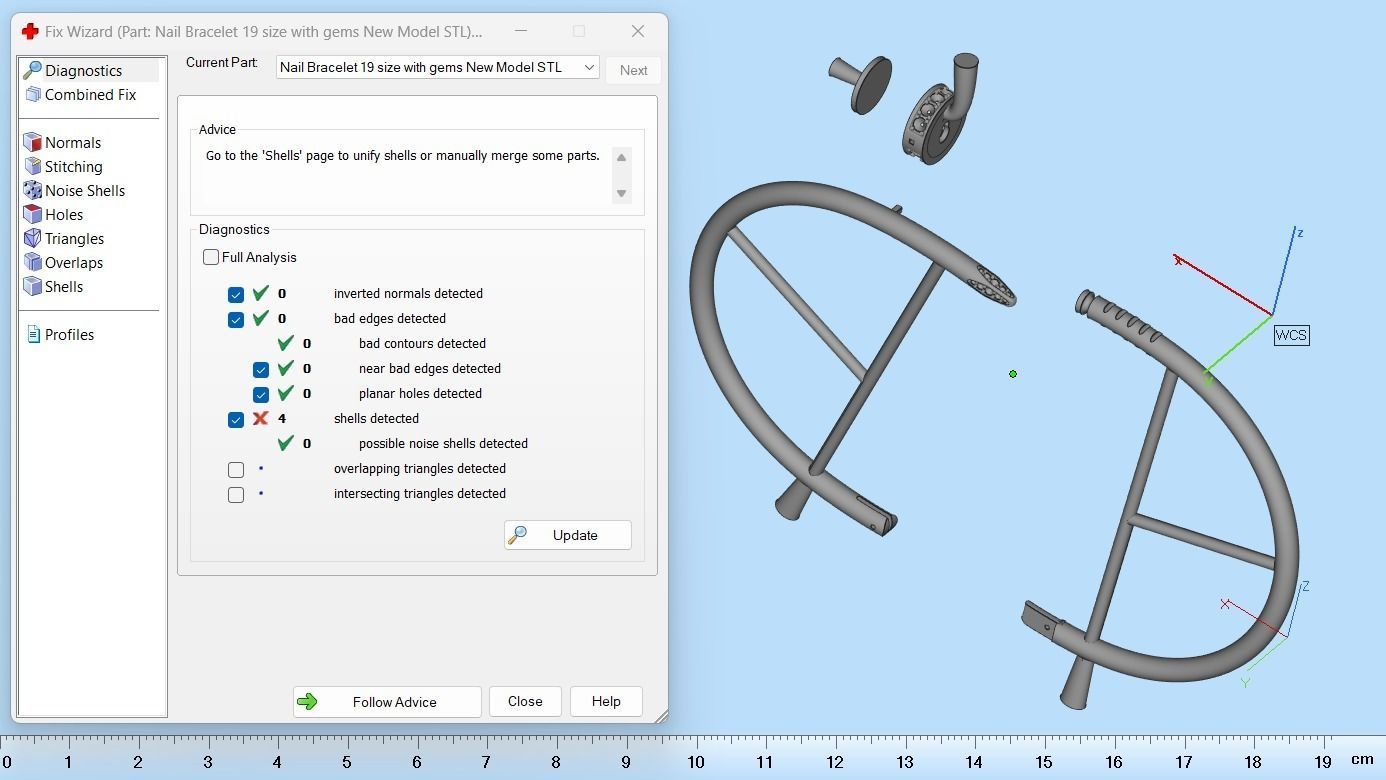
Task: Open Help for the Fix Wizard
Action: (606, 701)
